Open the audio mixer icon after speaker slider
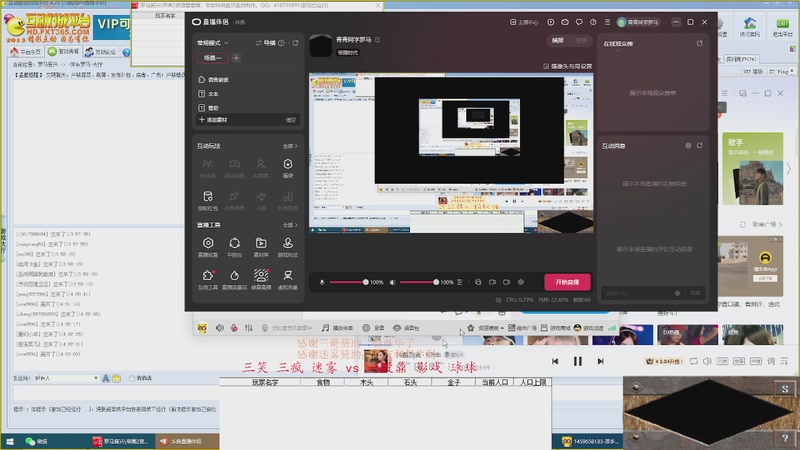 click(x=460, y=282)
